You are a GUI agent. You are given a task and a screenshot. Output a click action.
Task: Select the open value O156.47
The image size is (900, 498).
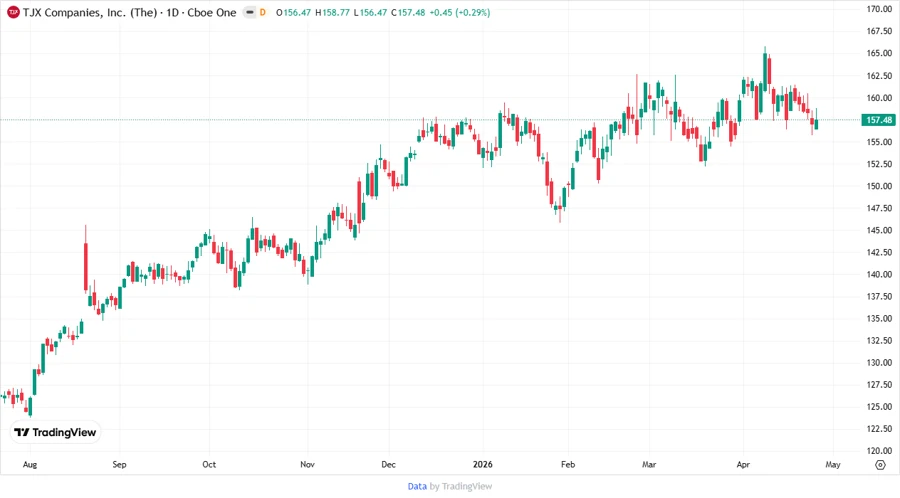293,12
